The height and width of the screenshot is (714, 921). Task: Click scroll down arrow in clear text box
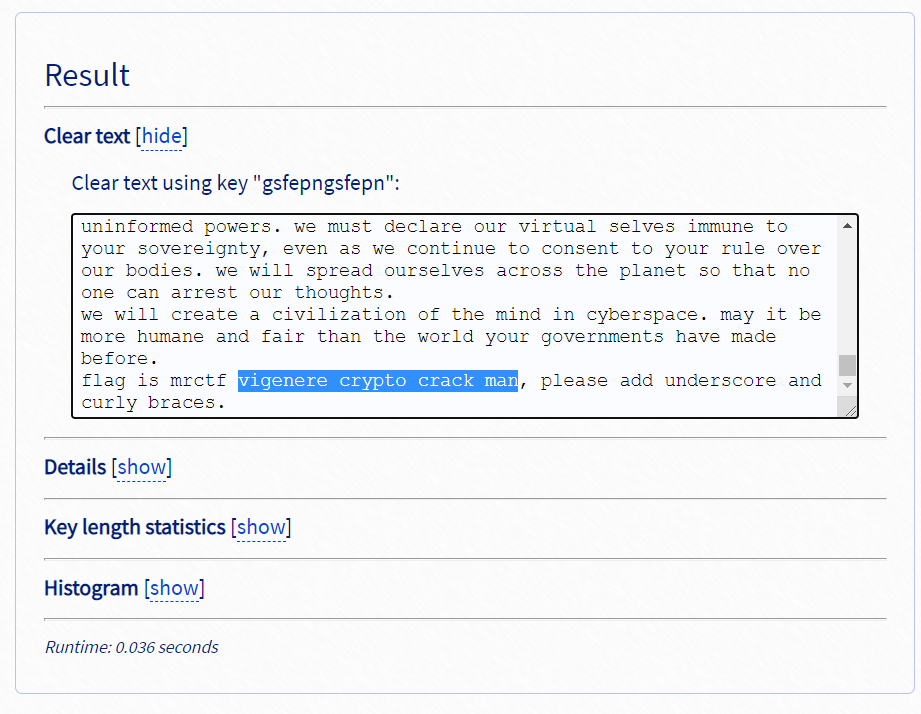pyautogui.click(x=847, y=386)
